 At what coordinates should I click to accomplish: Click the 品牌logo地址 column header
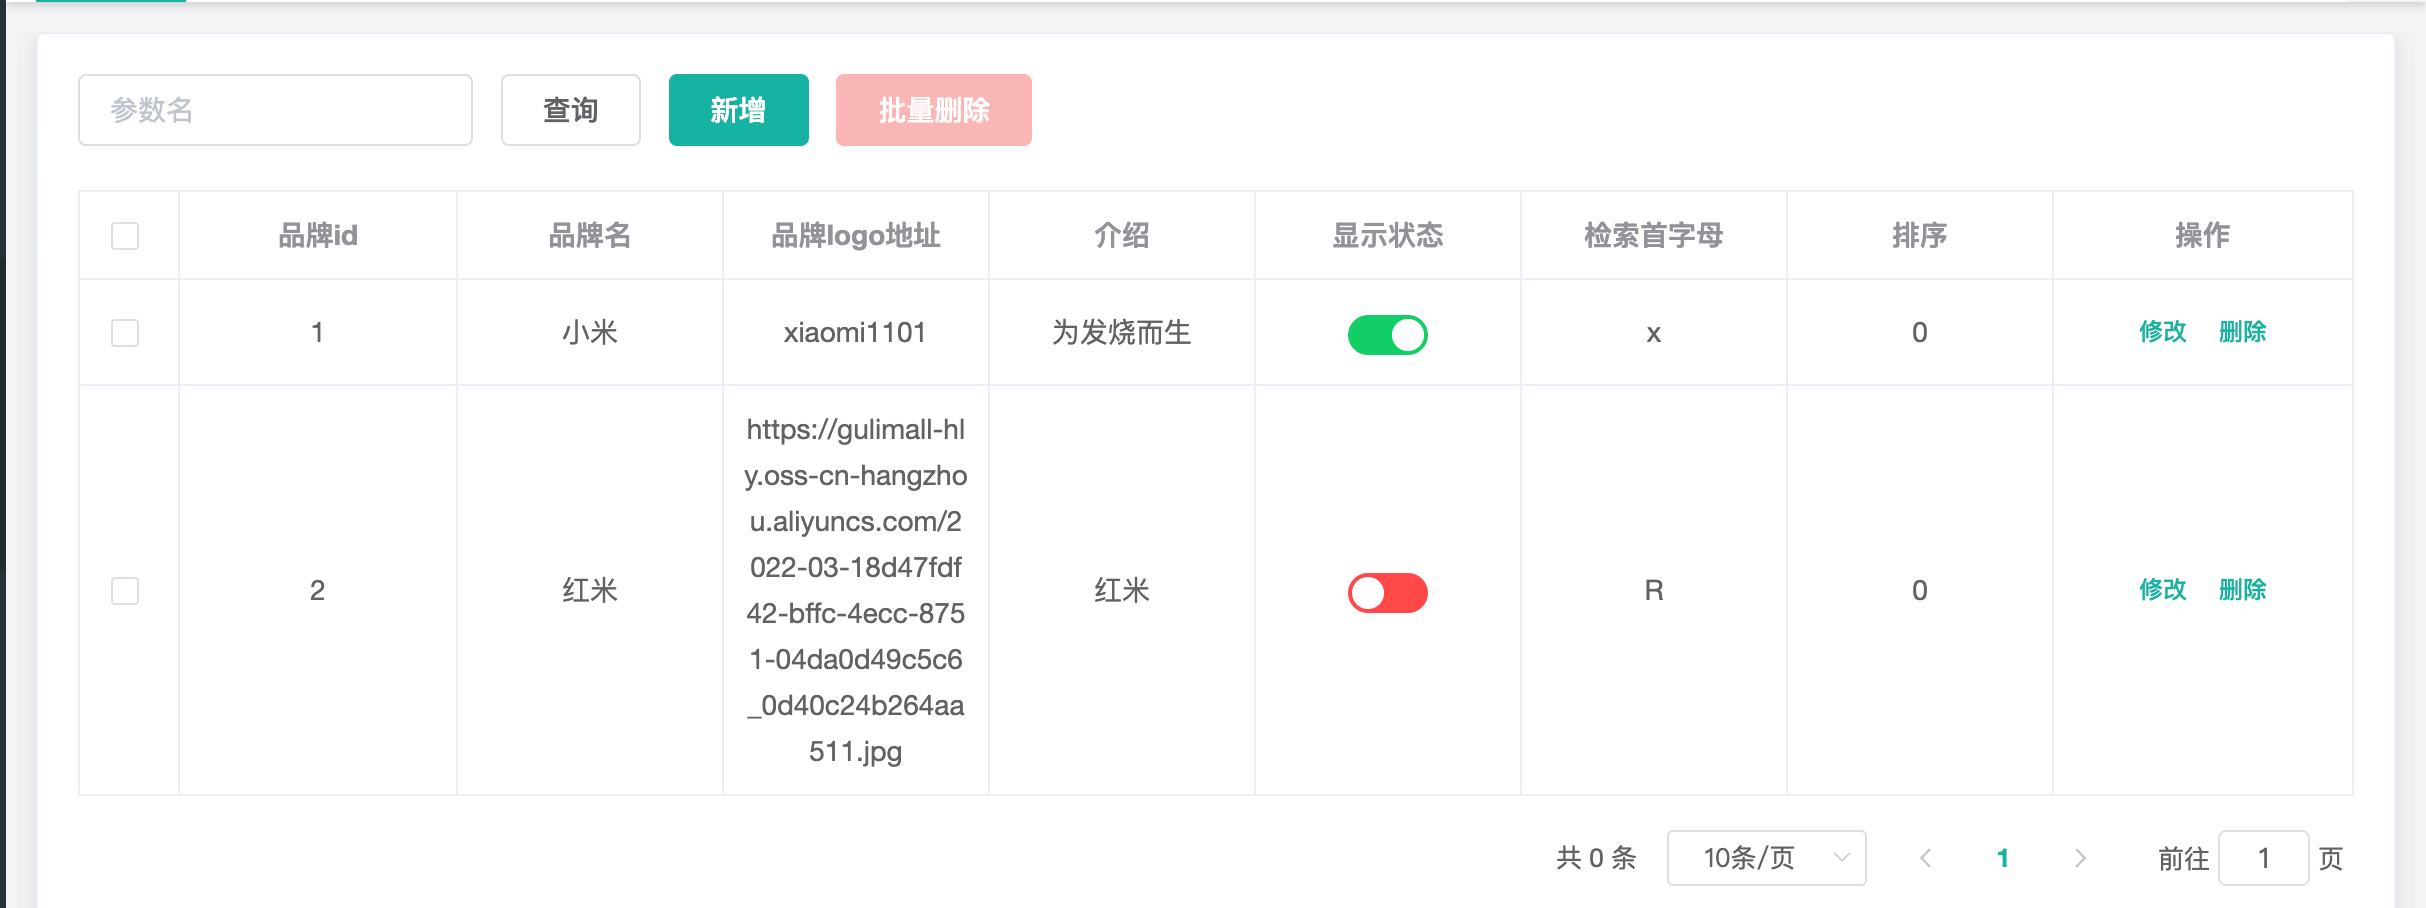[856, 236]
